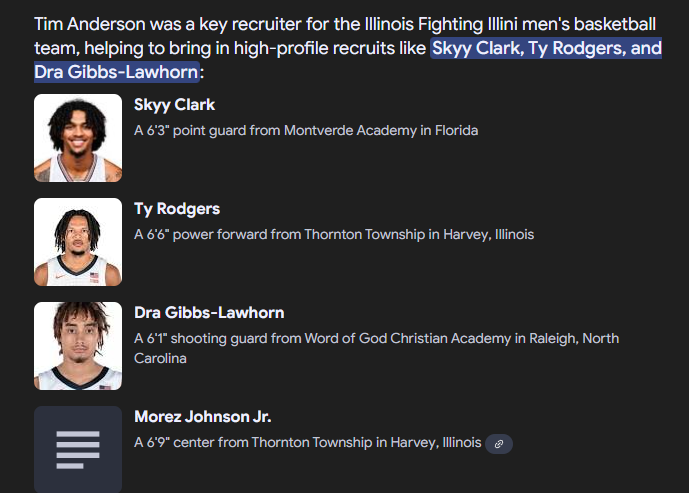Click the source link icon beside Morez Johnson's description
This screenshot has width=689, height=493.
click(x=499, y=443)
